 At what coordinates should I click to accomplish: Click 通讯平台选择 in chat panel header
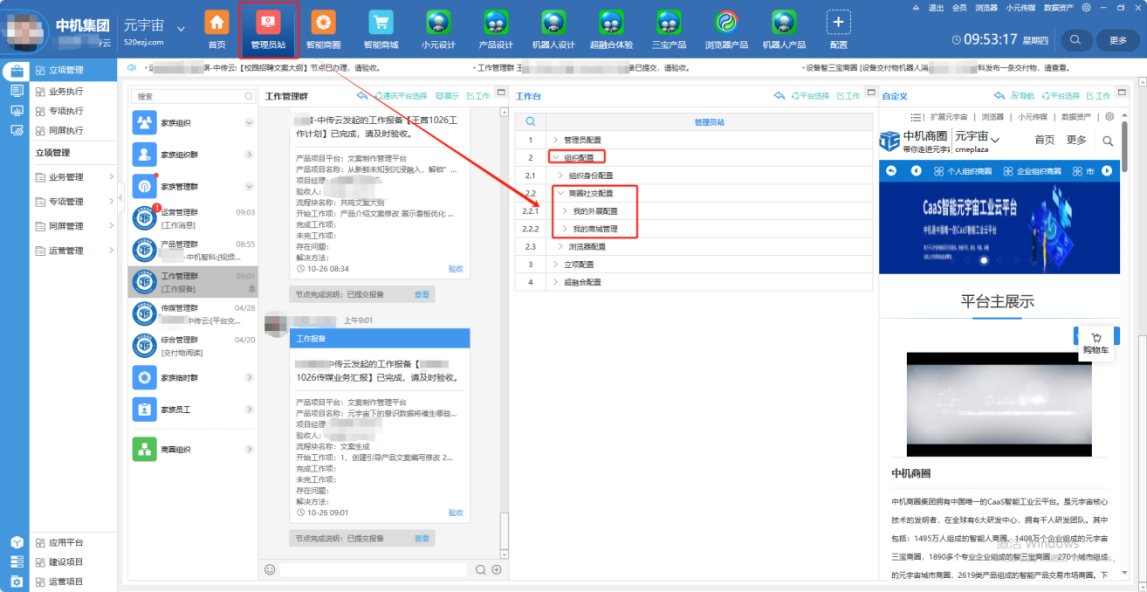401,96
